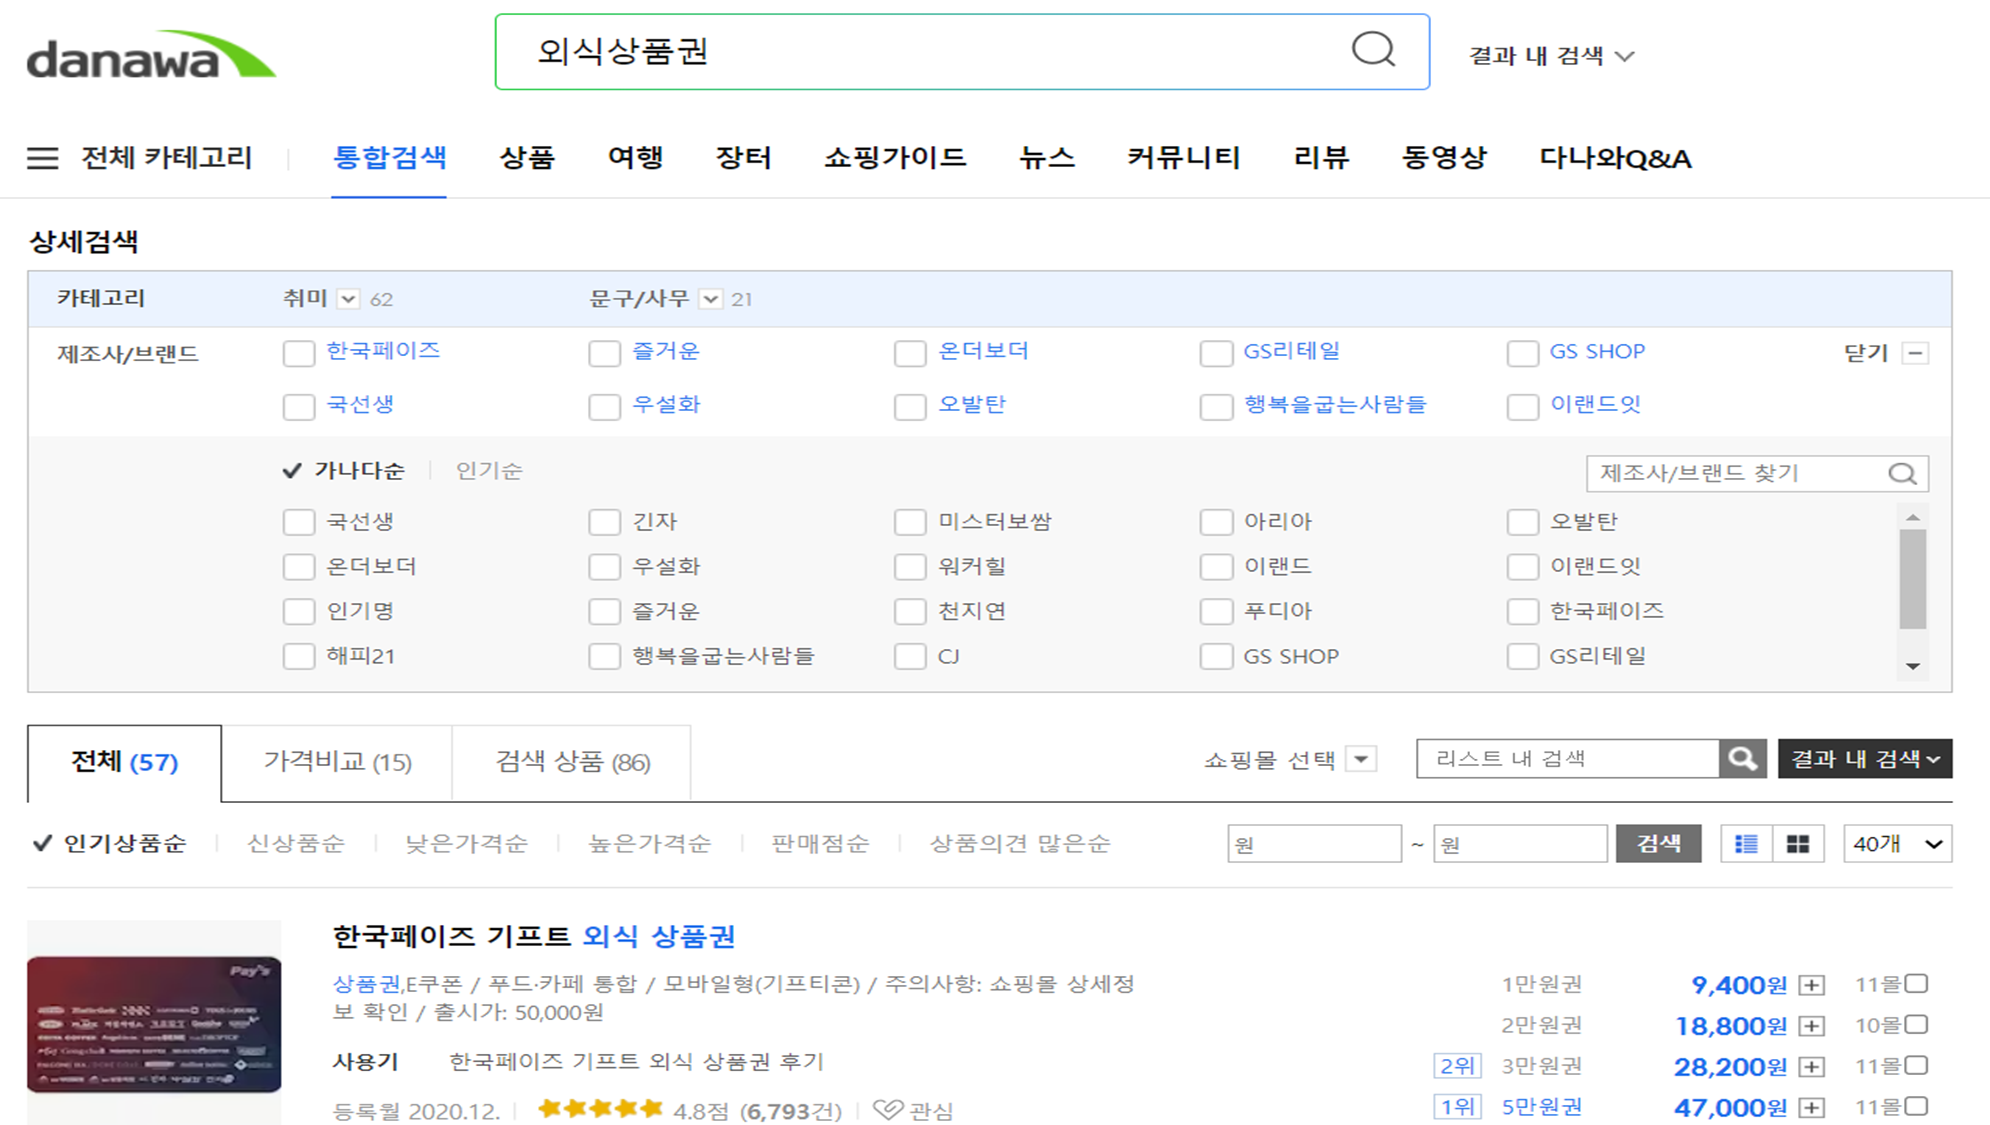Go to the 쇼핑가이드 menu item
Image resolution: width=1990 pixels, height=1125 pixels.
click(x=894, y=158)
